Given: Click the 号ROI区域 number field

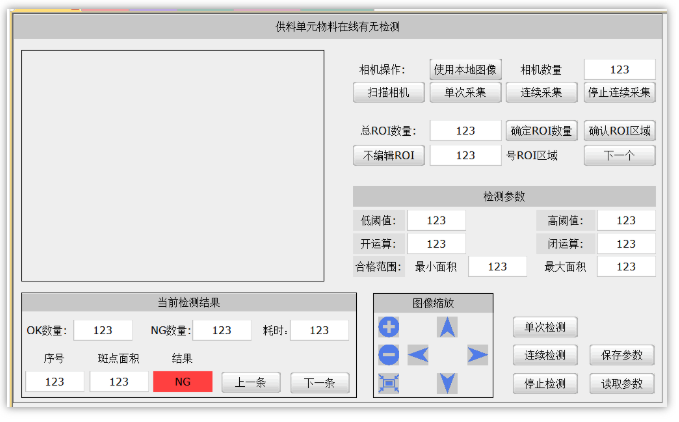Looking at the screenshot, I should (x=466, y=155).
